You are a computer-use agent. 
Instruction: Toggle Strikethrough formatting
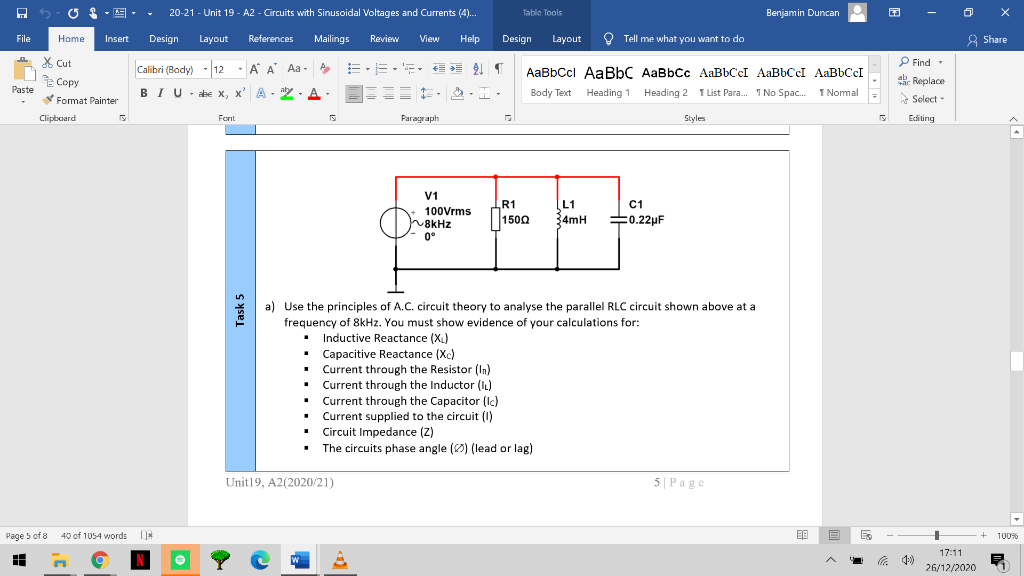pos(205,93)
